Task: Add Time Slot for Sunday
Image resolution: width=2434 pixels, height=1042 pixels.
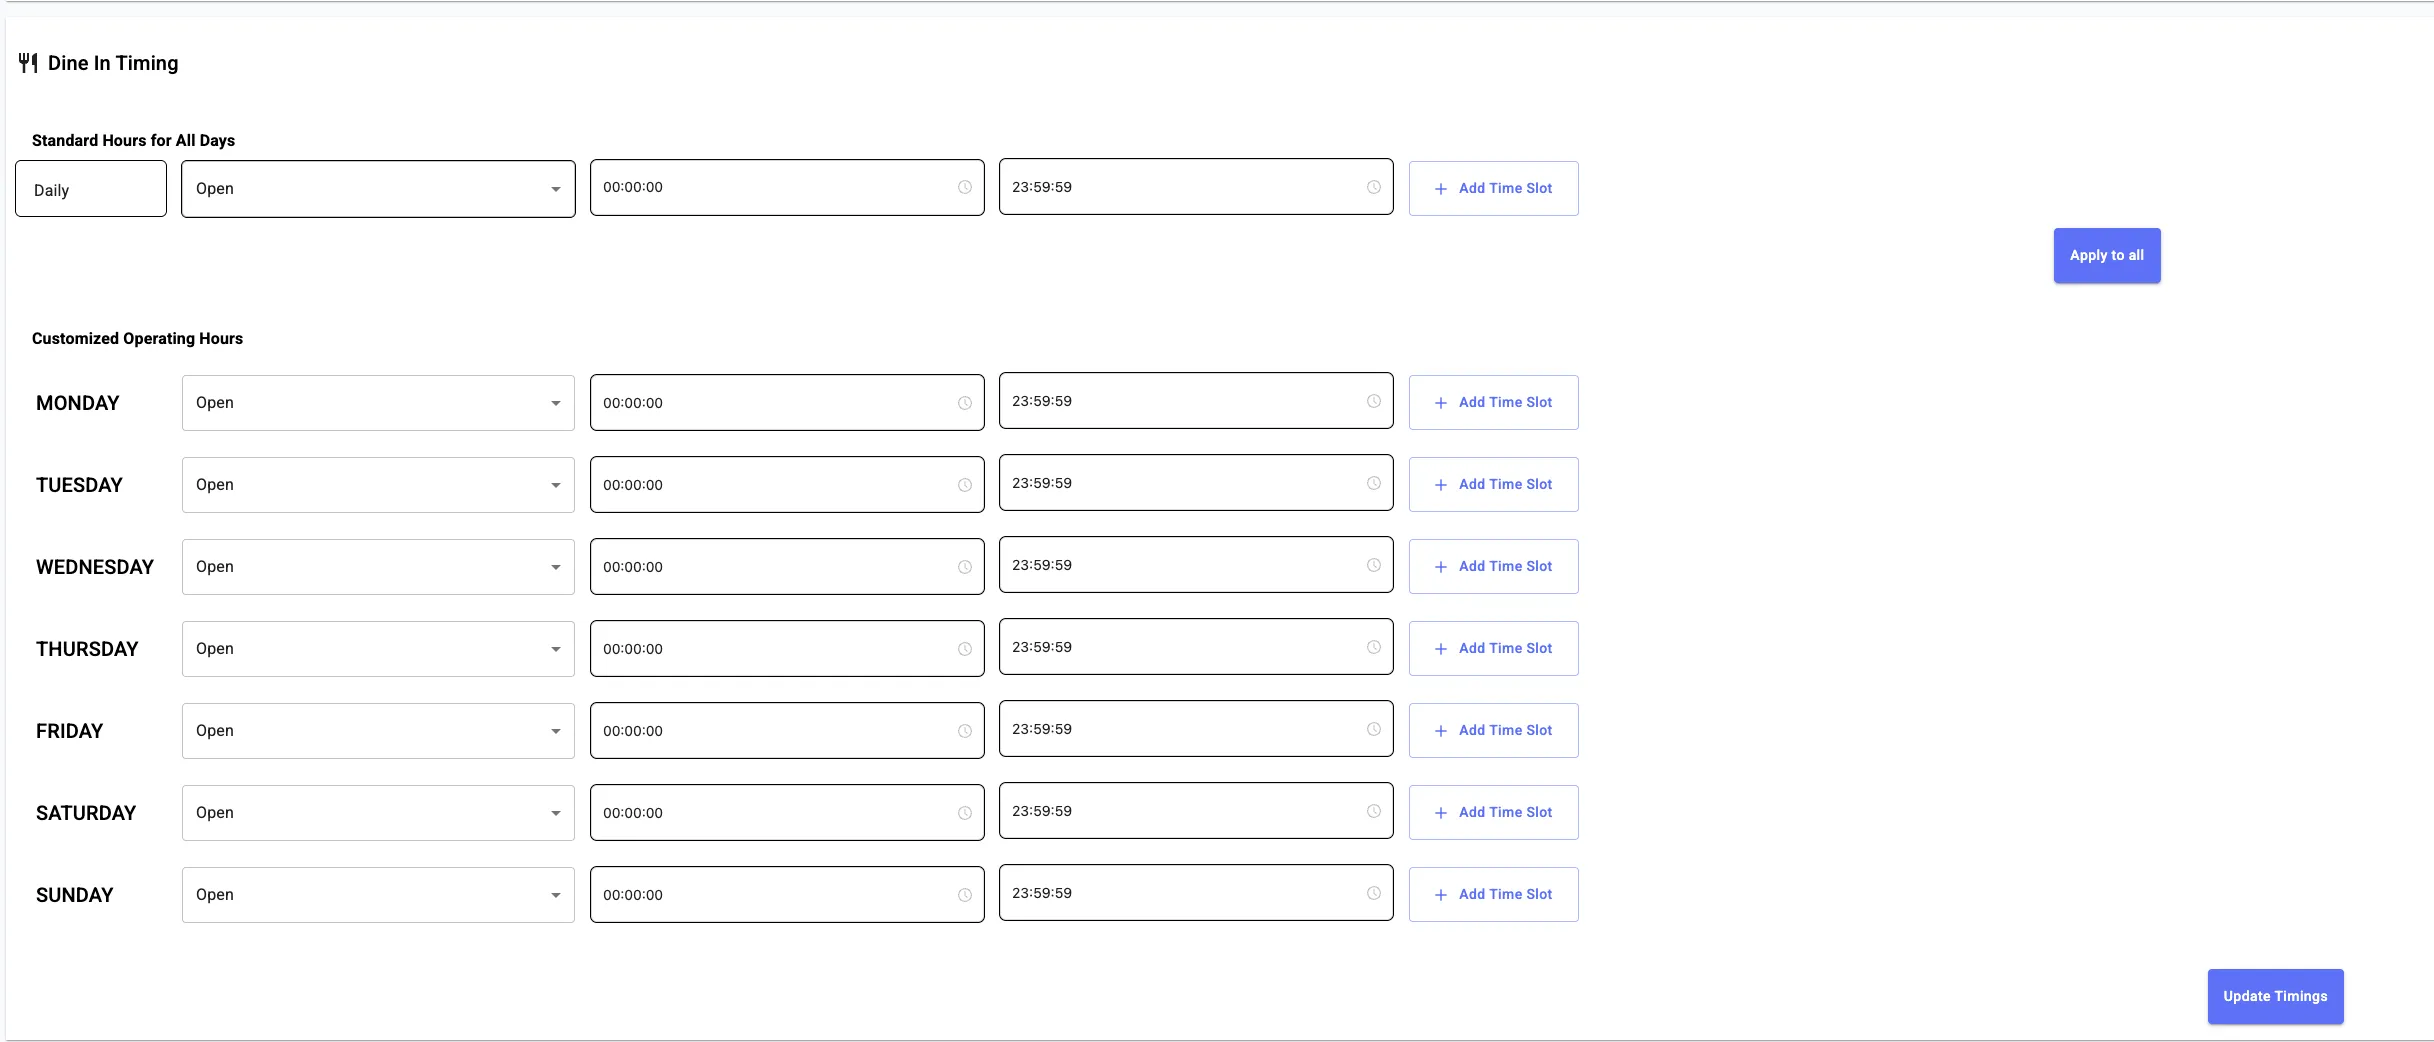Action: (1494, 894)
